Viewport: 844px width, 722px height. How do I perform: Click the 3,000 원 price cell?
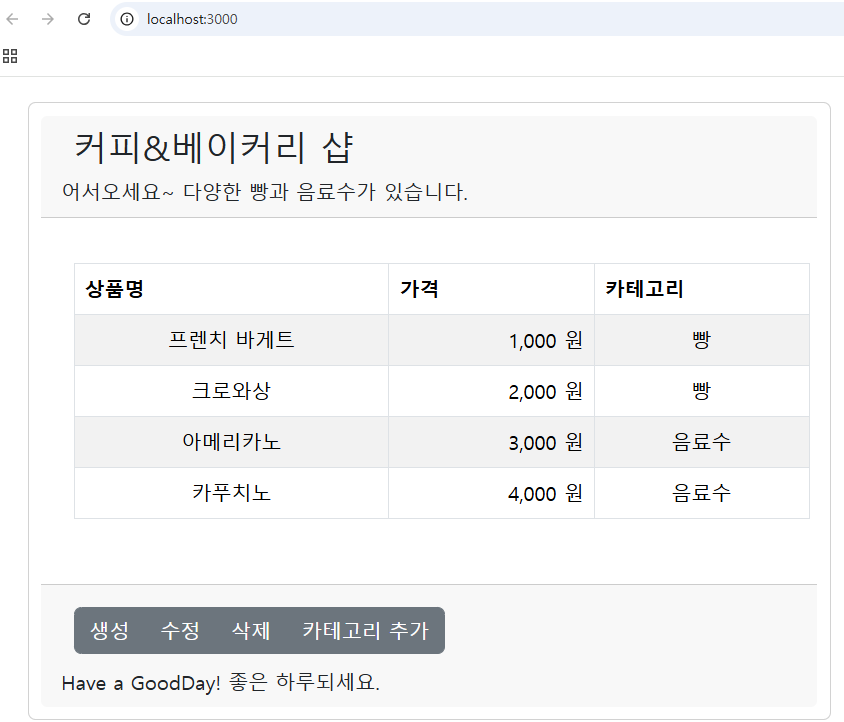point(491,442)
